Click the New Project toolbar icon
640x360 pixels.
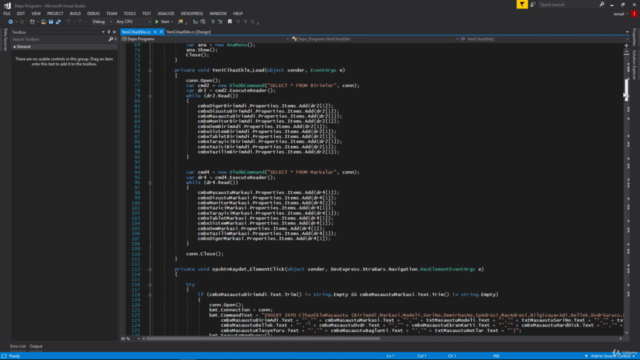[32, 22]
